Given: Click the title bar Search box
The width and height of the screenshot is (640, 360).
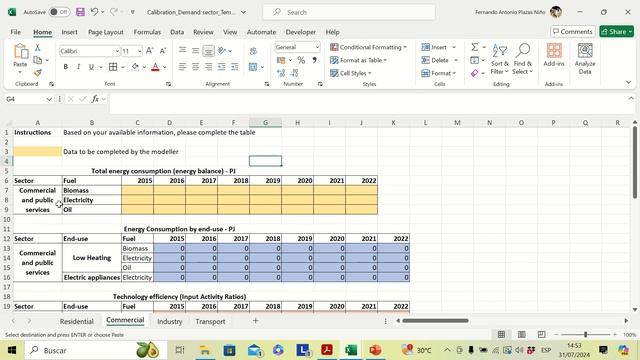Looking at the screenshot, I should (x=349, y=12).
